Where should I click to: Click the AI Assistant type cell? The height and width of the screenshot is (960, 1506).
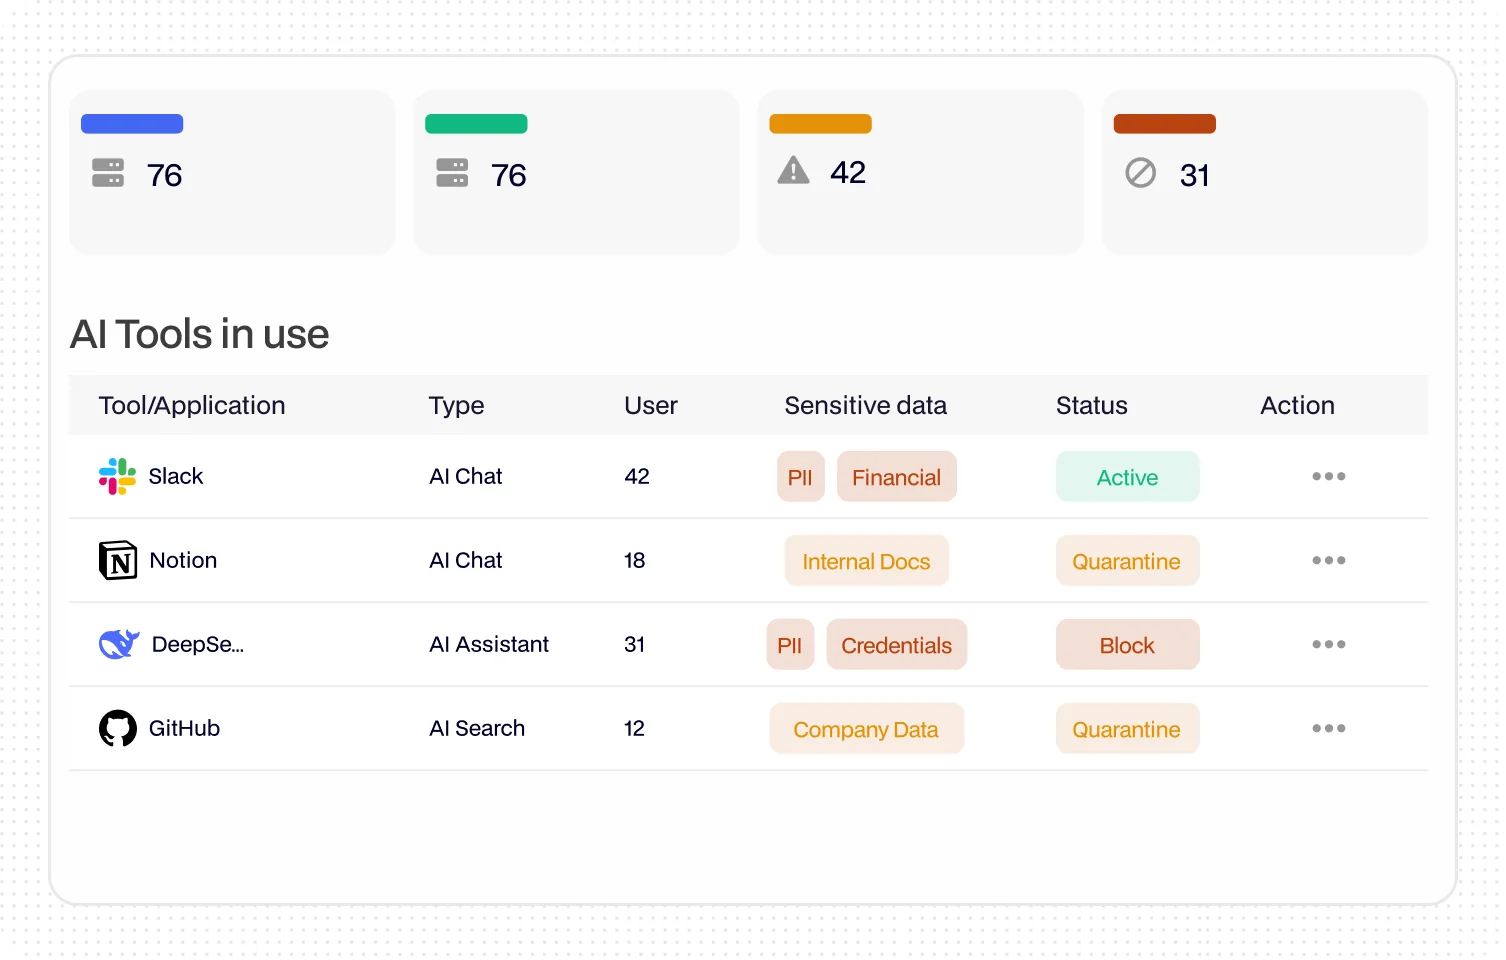tap(489, 644)
